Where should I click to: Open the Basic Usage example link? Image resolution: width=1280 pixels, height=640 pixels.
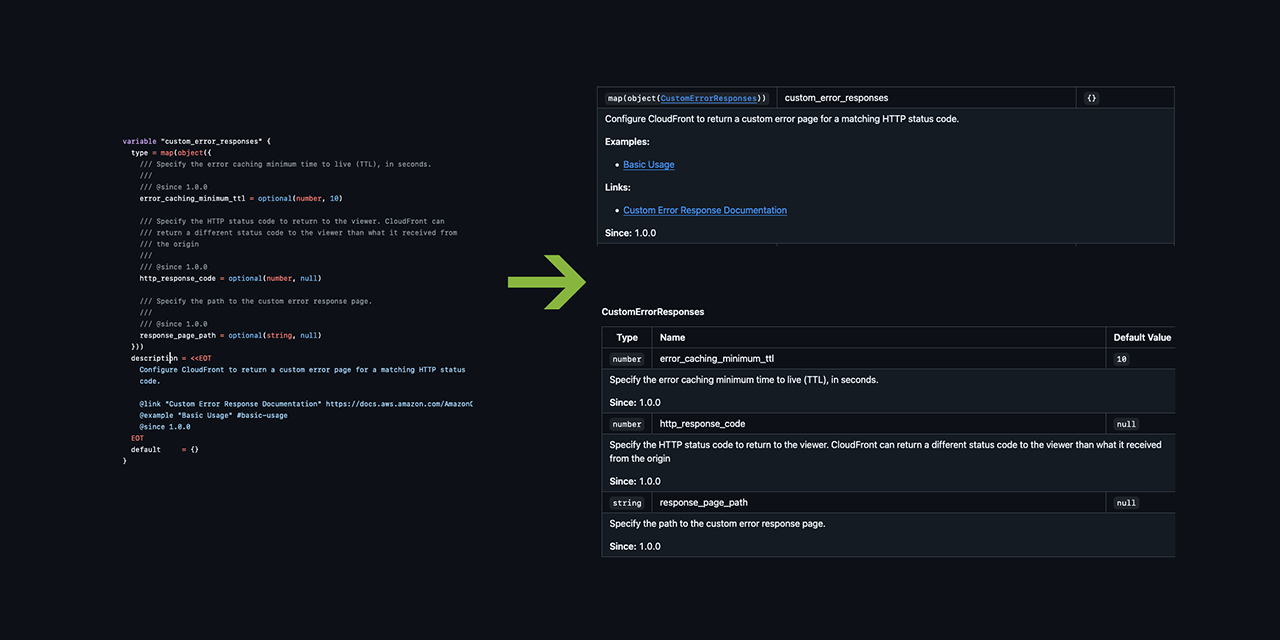coord(648,164)
